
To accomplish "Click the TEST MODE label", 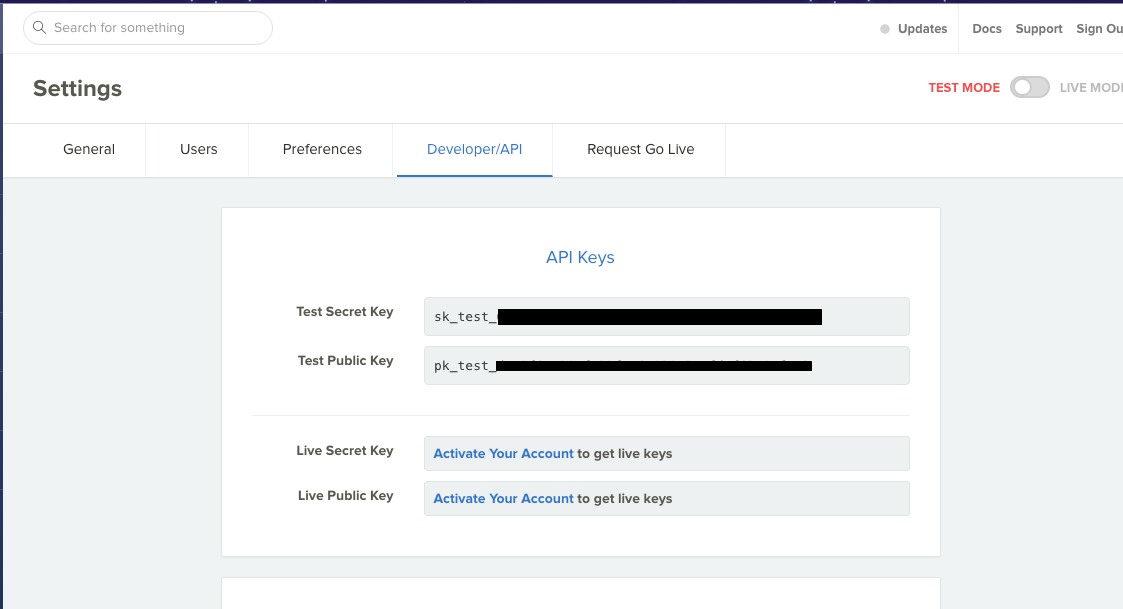I will [x=963, y=87].
